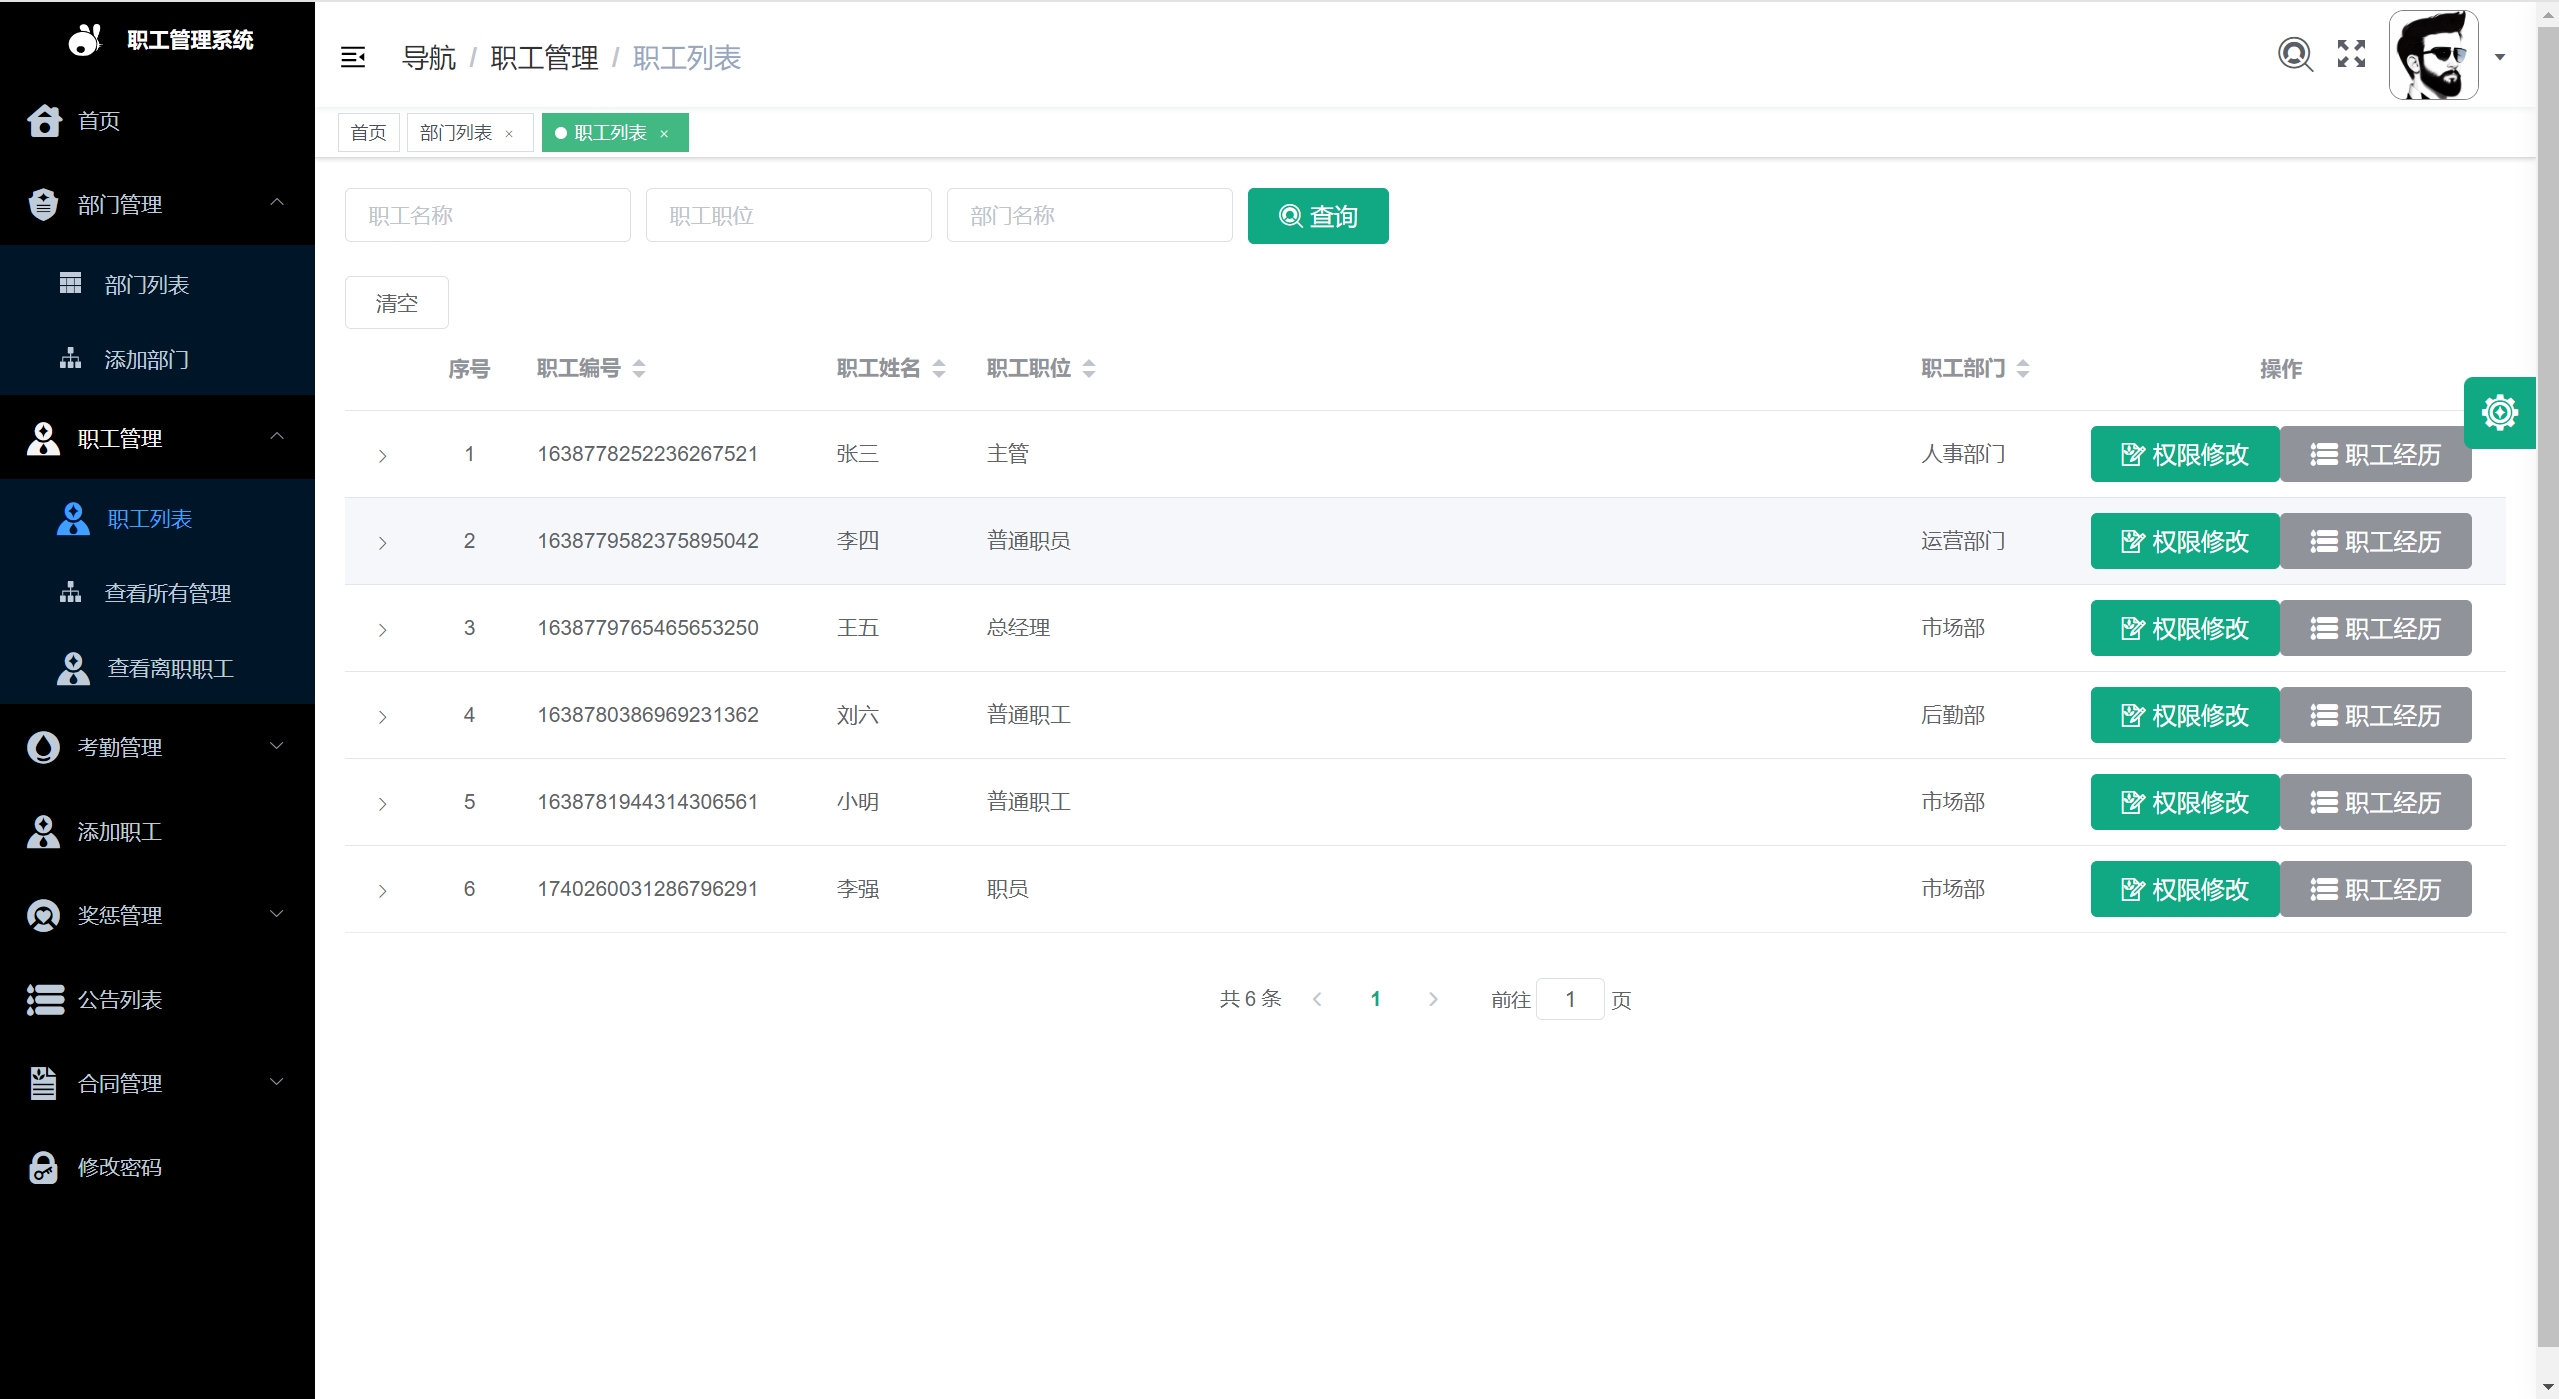
Task: Click the 修改密码 lock icon
Action: pyautogui.click(x=43, y=1167)
